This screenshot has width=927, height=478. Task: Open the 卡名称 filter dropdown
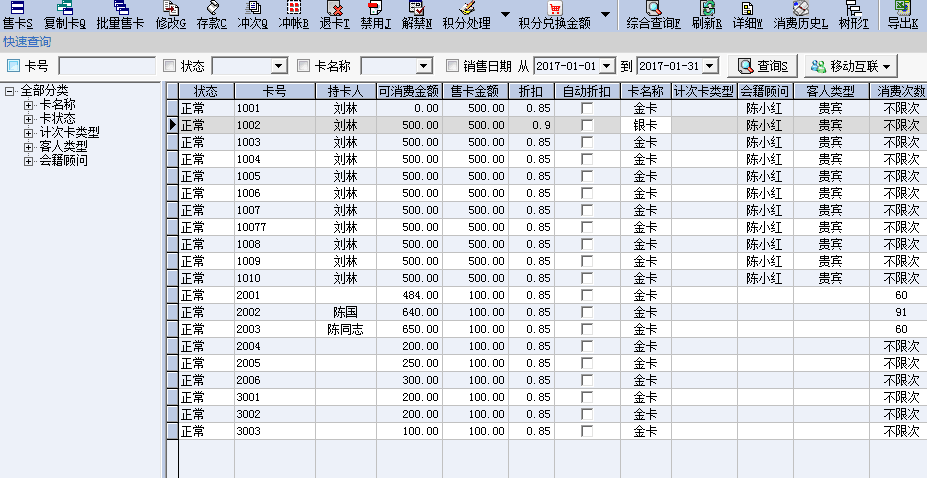point(423,66)
